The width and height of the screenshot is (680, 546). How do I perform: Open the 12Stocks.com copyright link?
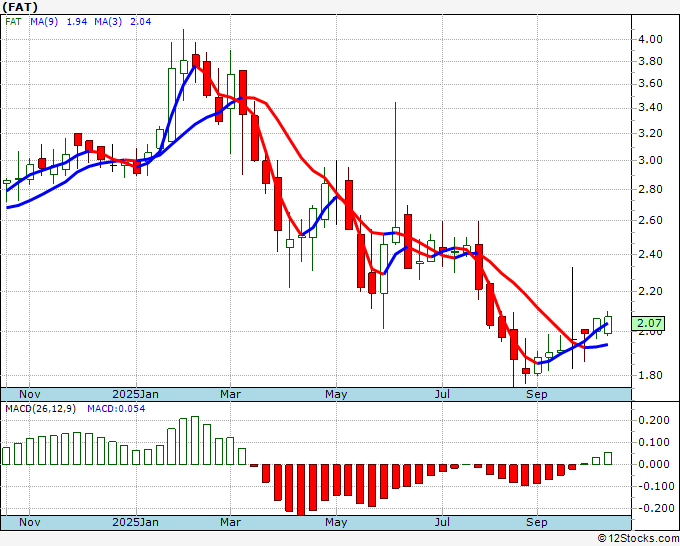tap(638, 539)
